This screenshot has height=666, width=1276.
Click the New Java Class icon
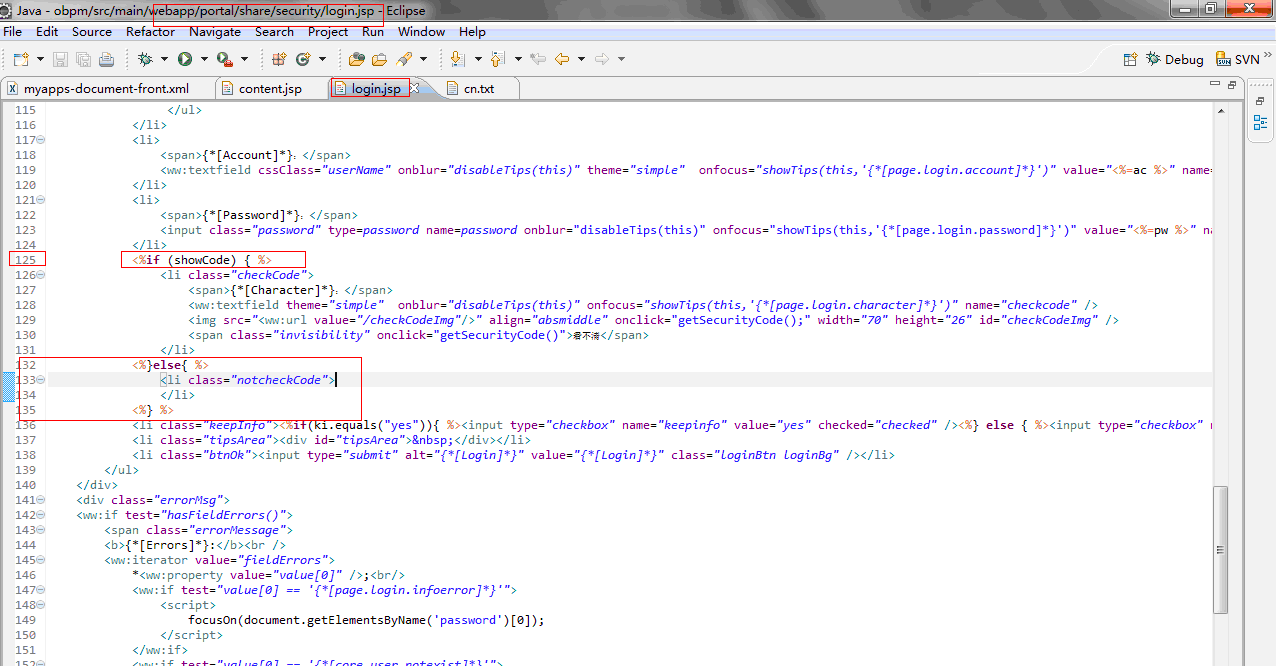coord(302,59)
